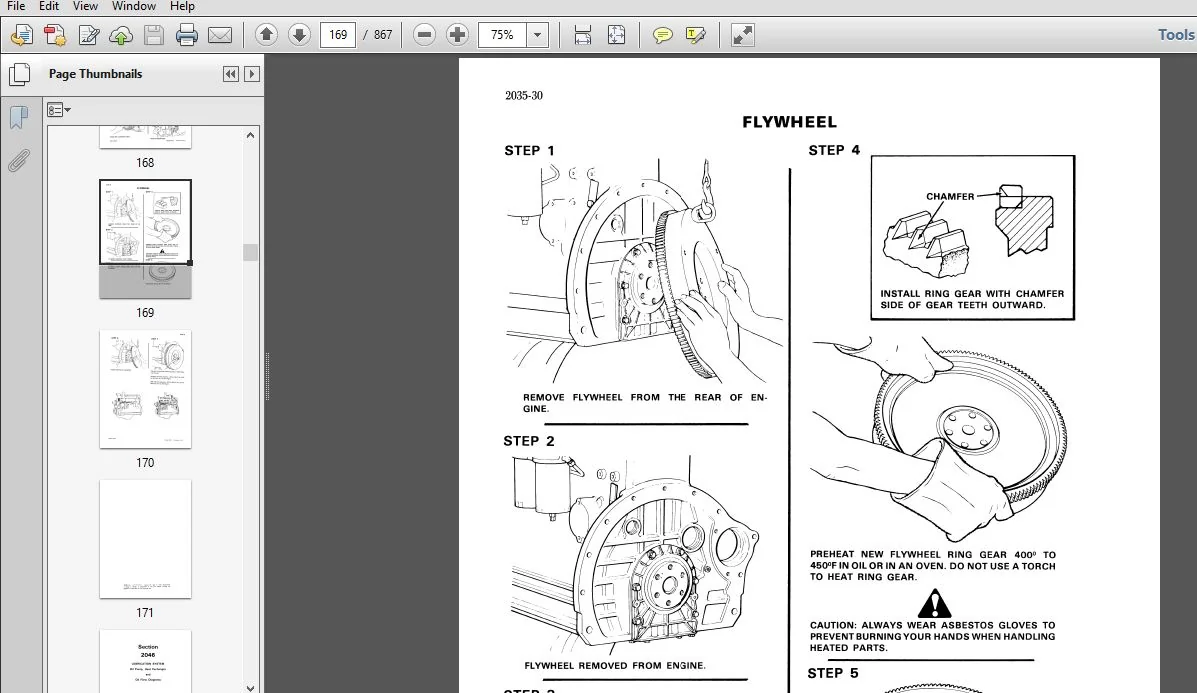The width and height of the screenshot is (1197, 693).
Task: Click the scrolling mode icon
Action: 582,35
